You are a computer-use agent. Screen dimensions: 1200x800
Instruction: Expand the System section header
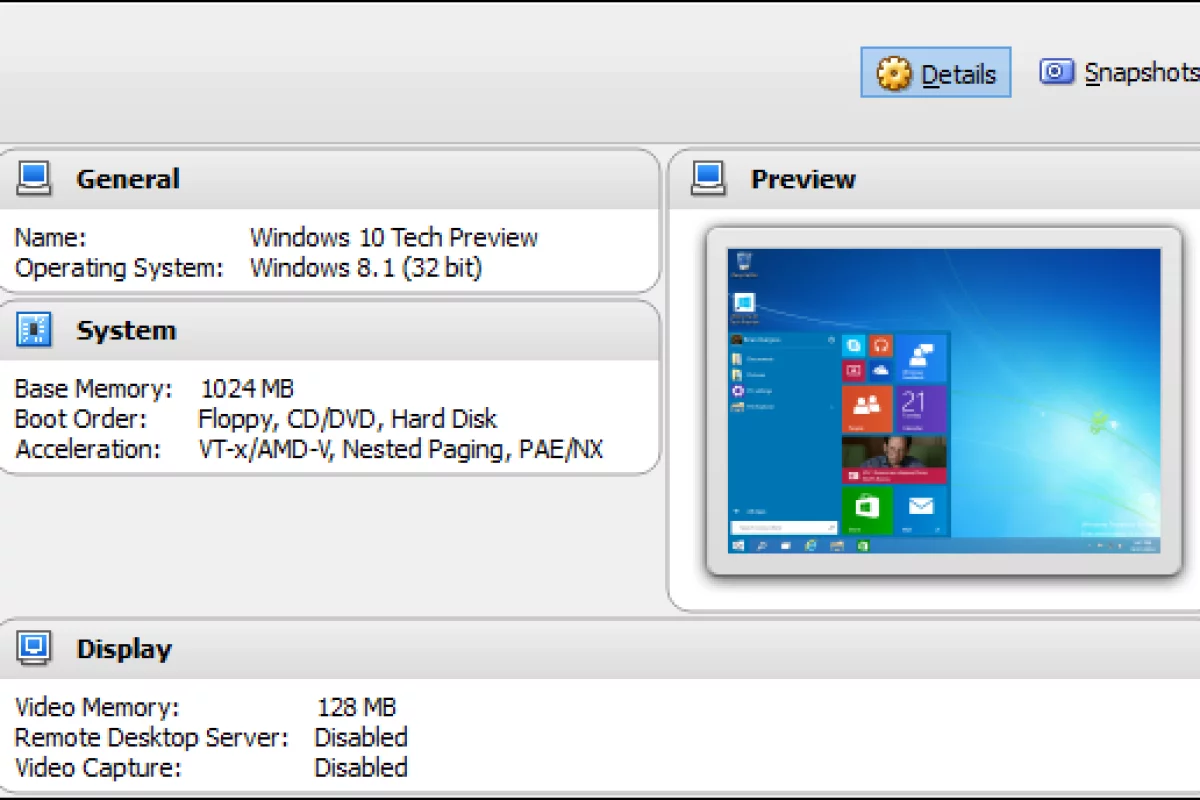coord(125,330)
